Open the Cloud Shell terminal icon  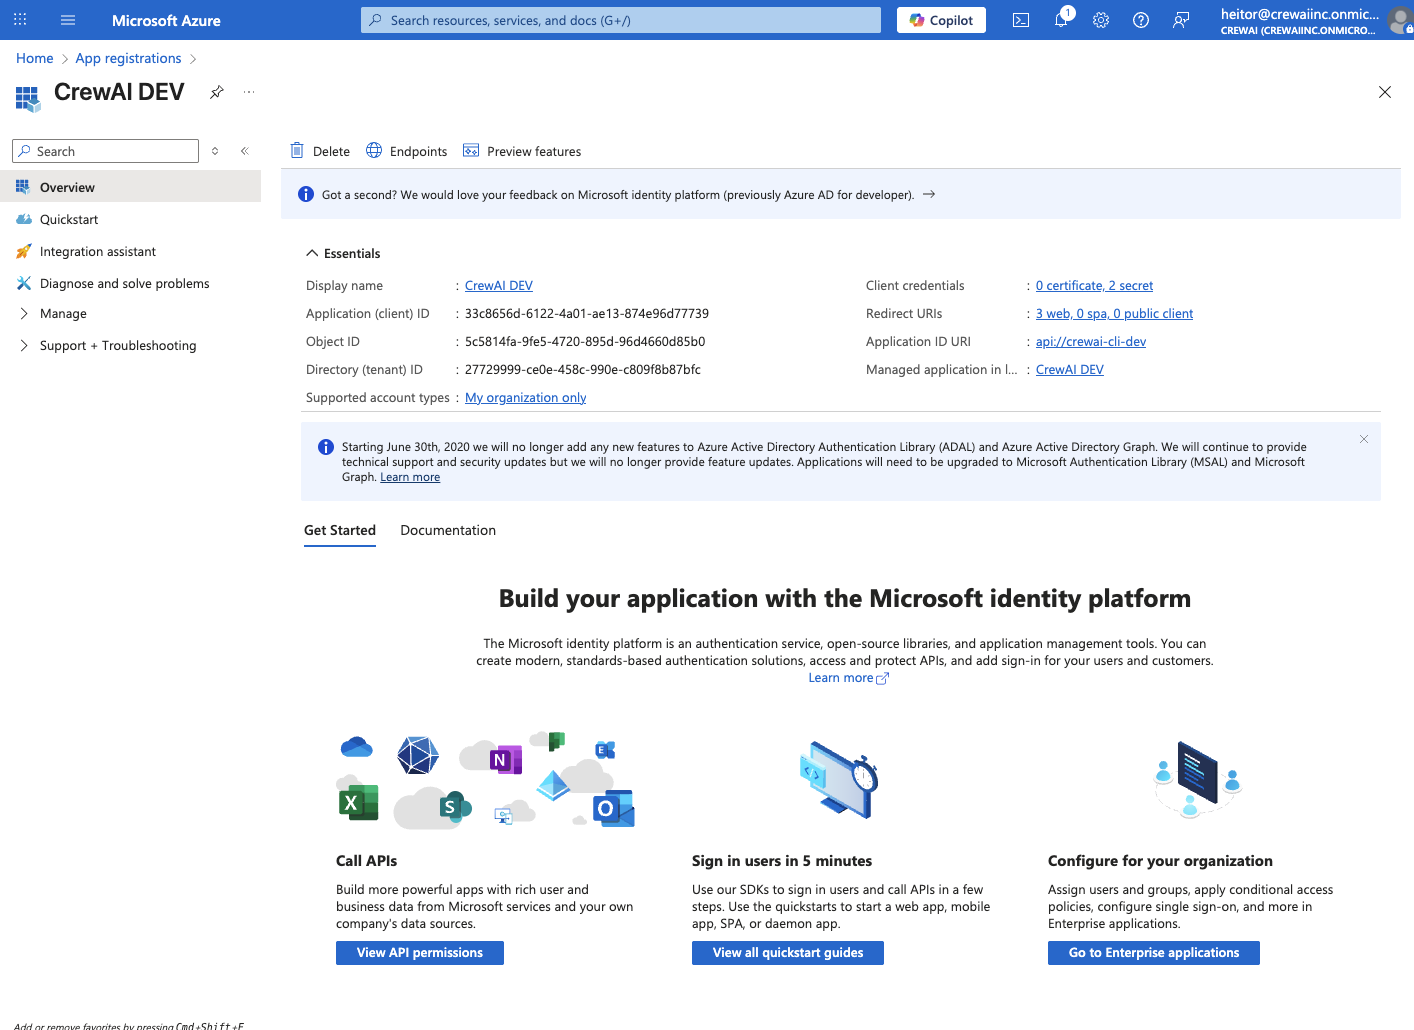click(1020, 20)
